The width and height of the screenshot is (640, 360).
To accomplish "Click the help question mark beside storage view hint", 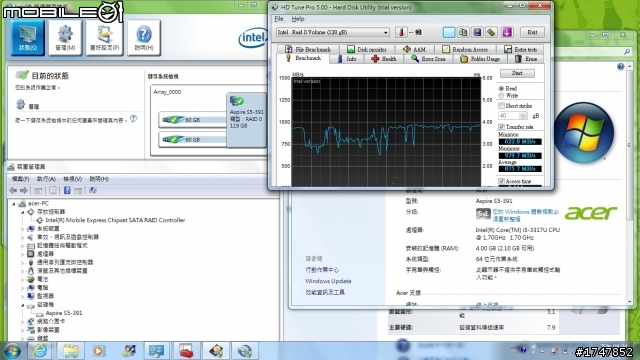I will coord(133,119).
